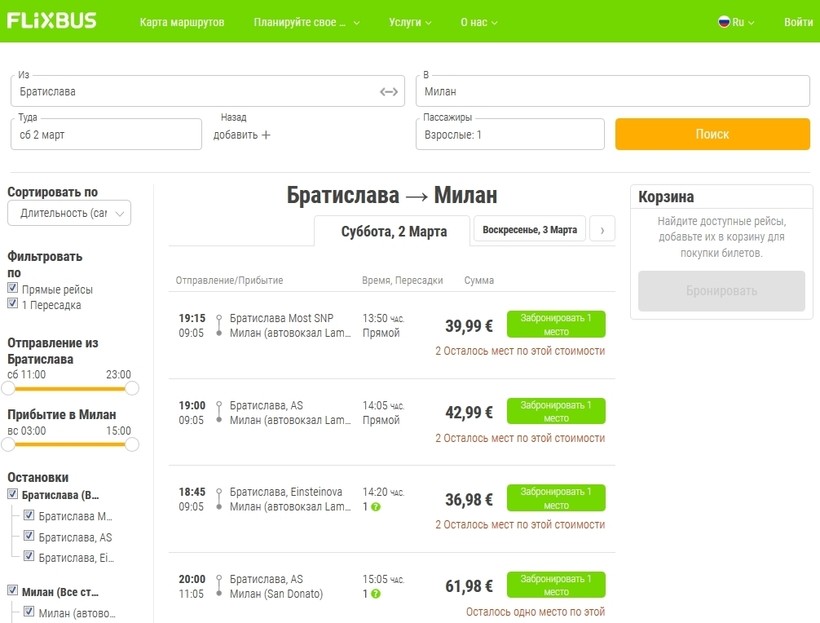Click transfer info icon on 20:00 trip
Screen dimensions: 820x623
376,594
